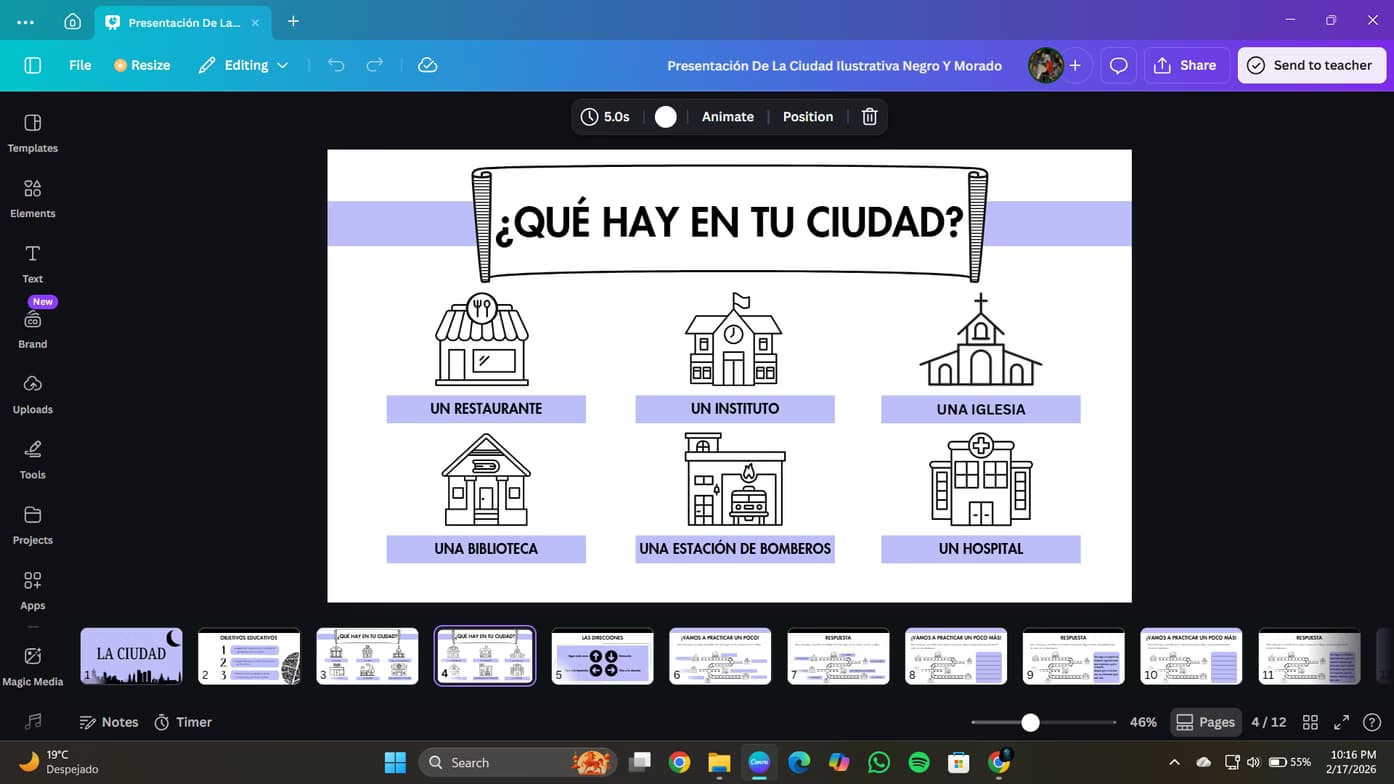Open the Elements panel
Viewport: 1394px width, 784px height.
click(x=32, y=198)
